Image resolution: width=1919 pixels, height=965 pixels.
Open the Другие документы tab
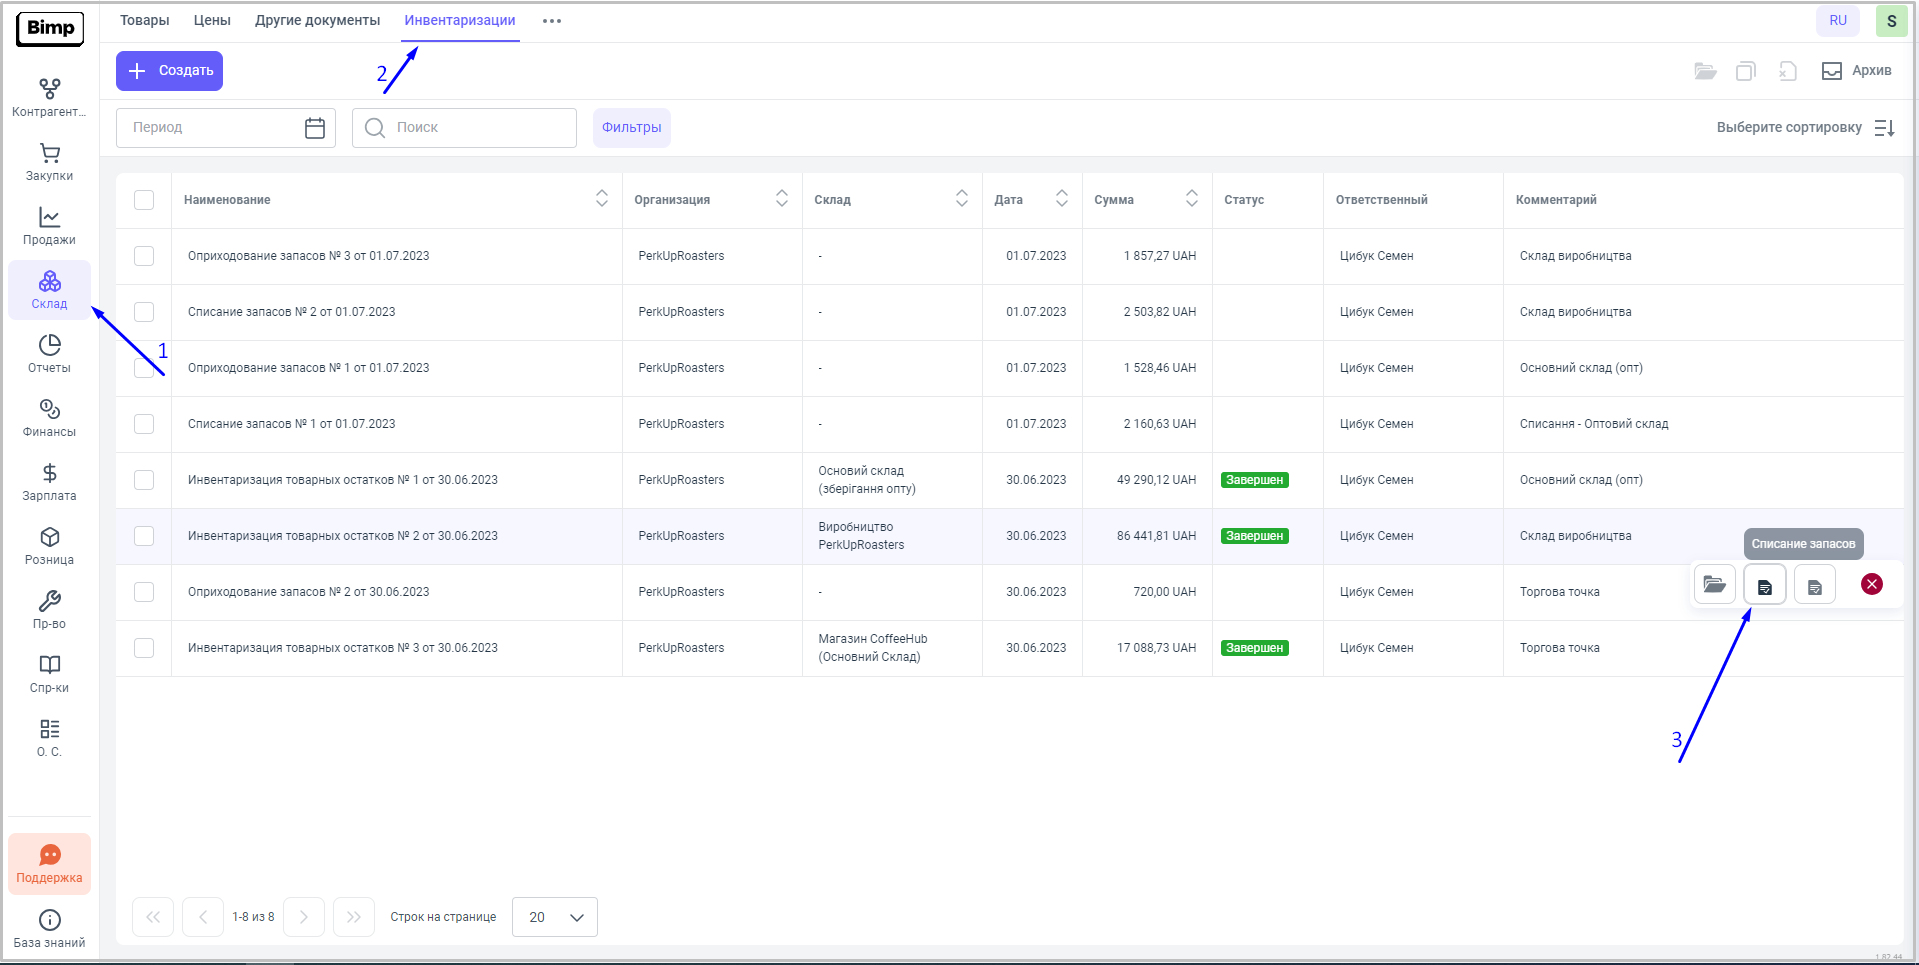tap(317, 20)
